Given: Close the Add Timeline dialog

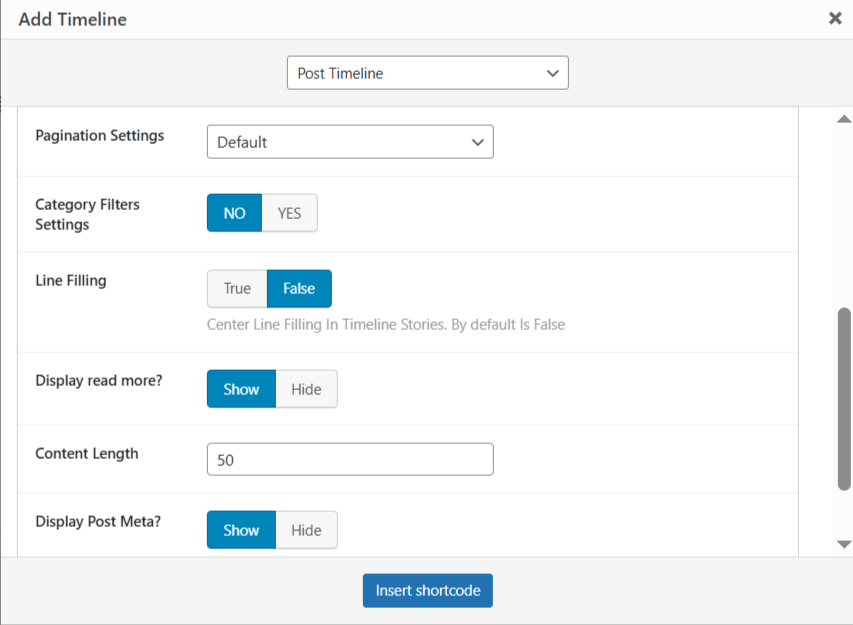Looking at the screenshot, I should point(835,18).
